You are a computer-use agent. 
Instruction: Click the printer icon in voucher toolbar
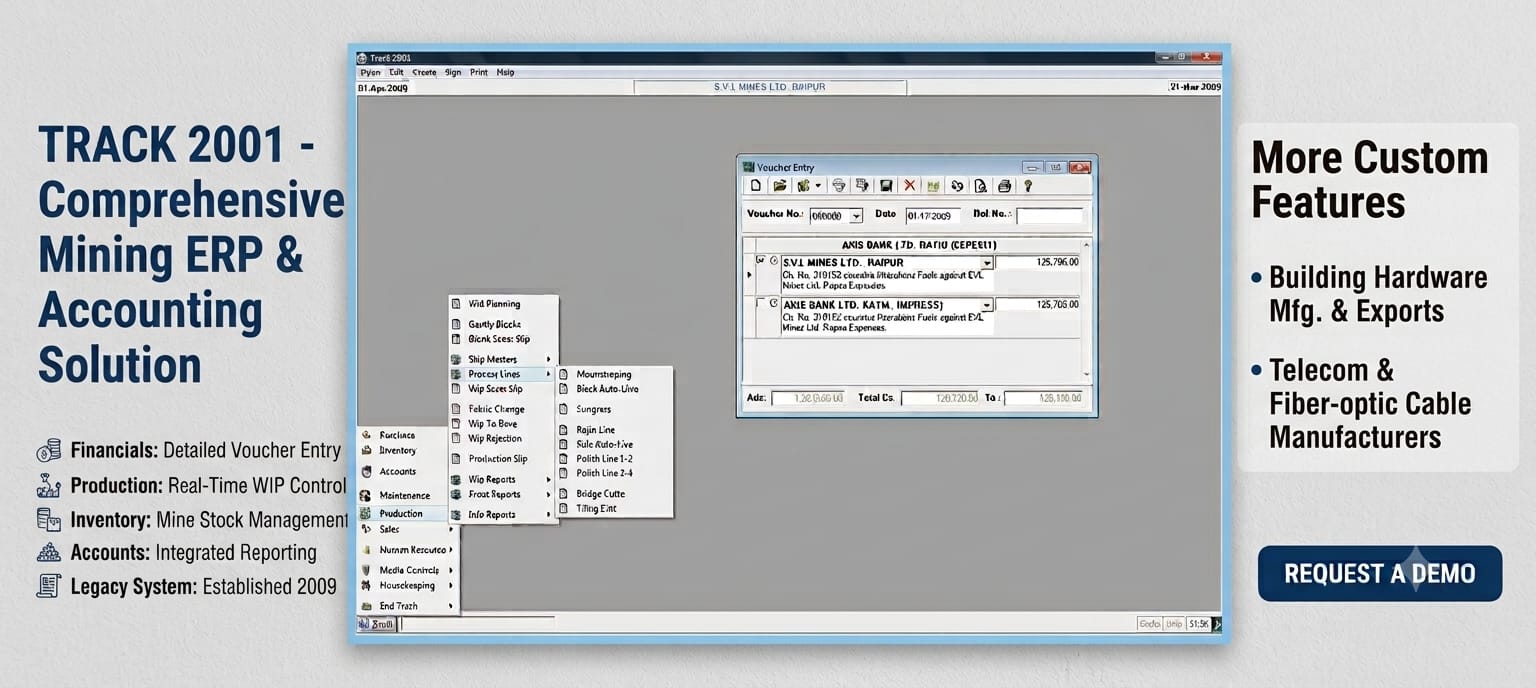pyautogui.click(x=1004, y=185)
